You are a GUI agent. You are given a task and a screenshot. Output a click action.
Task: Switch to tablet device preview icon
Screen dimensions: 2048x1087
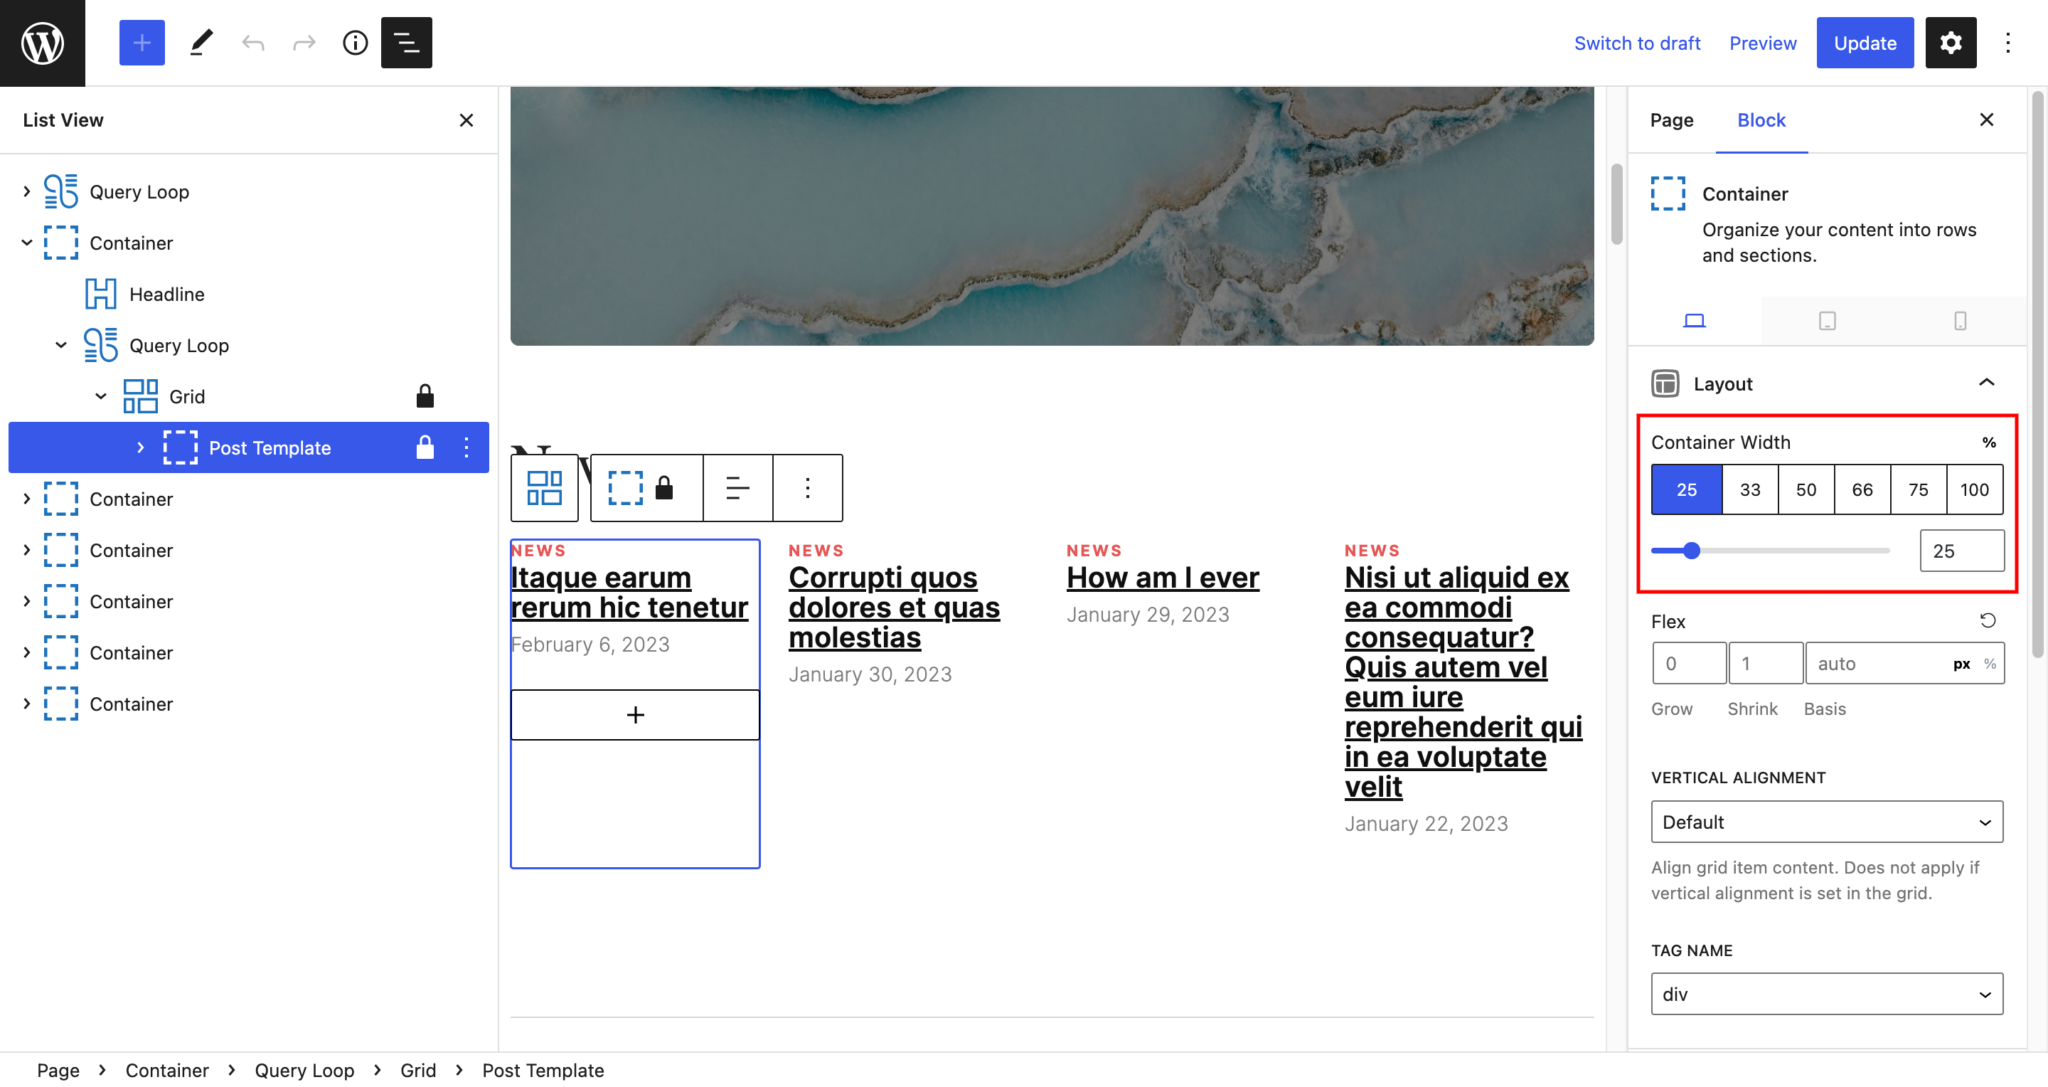(x=1827, y=321)
